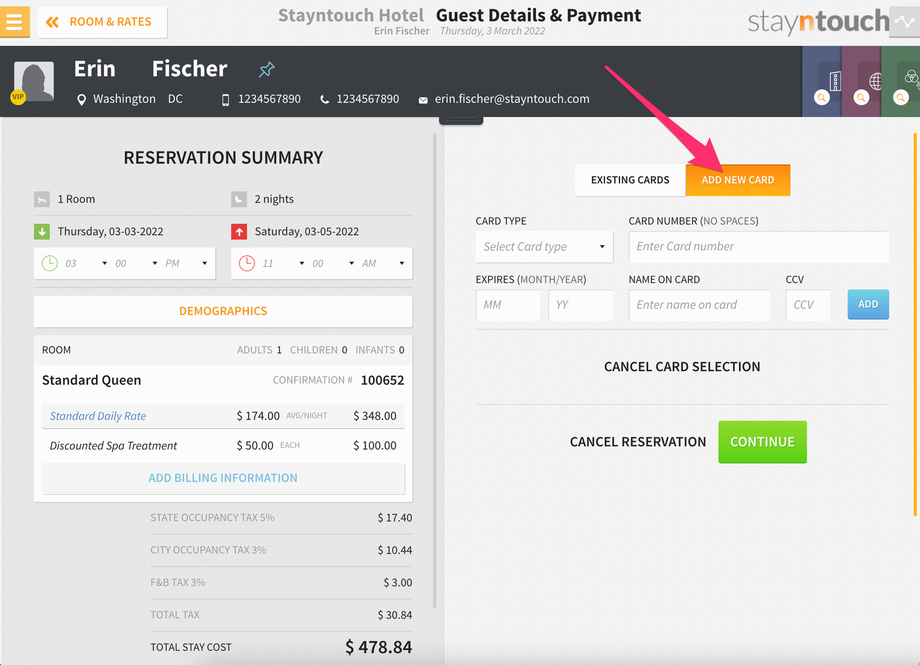Click the total stay cost $ 478.84
This screenshot has width=920, height=665.
[378, 647]
